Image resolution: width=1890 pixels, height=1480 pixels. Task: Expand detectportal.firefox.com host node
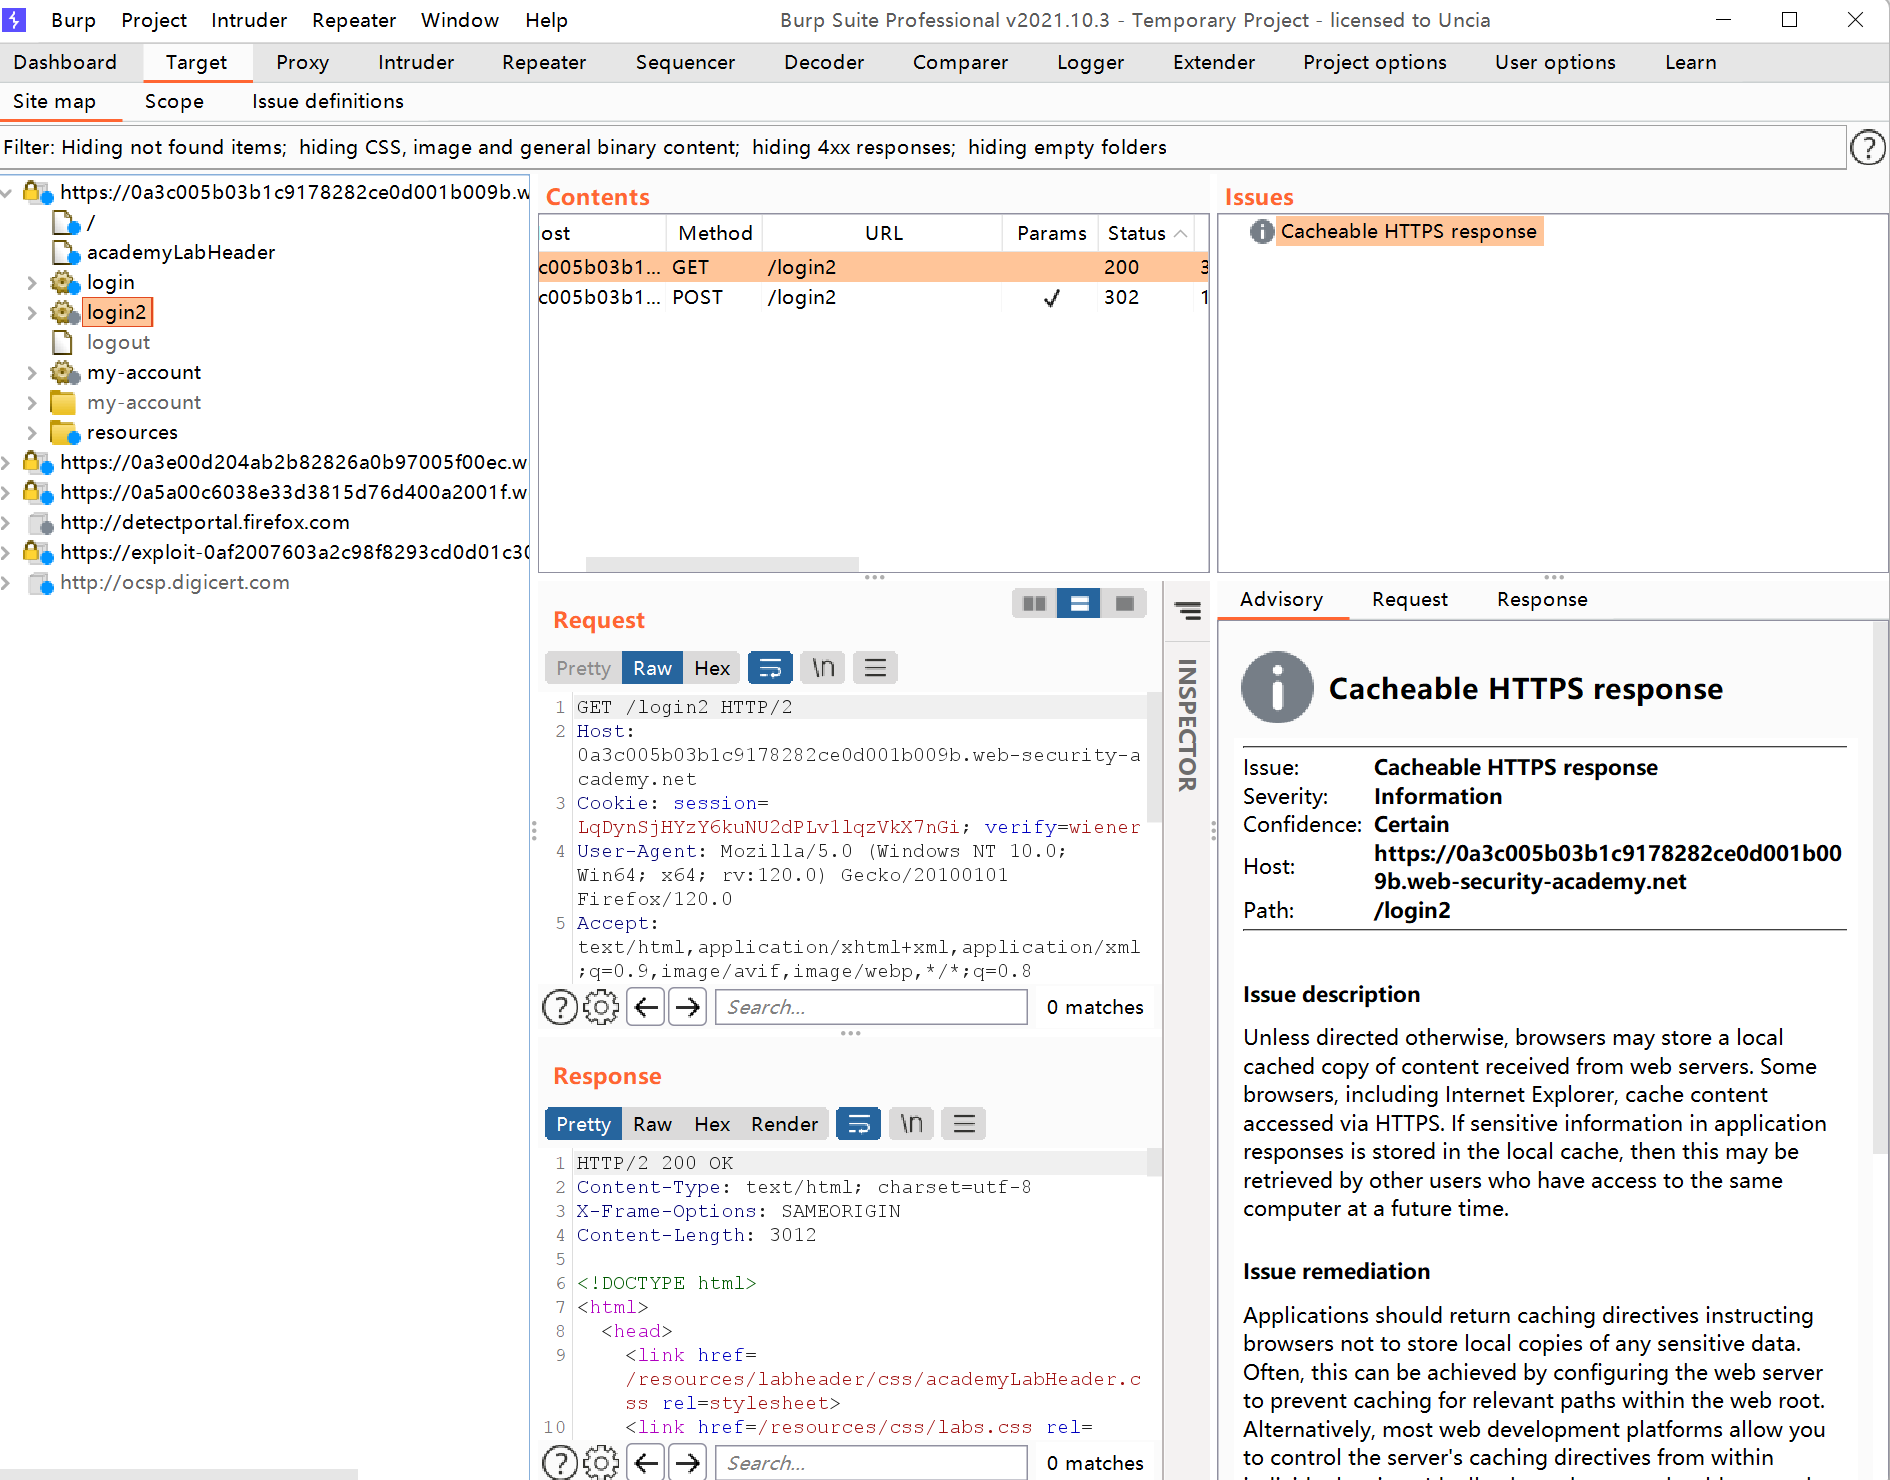[x=7, y=522]
